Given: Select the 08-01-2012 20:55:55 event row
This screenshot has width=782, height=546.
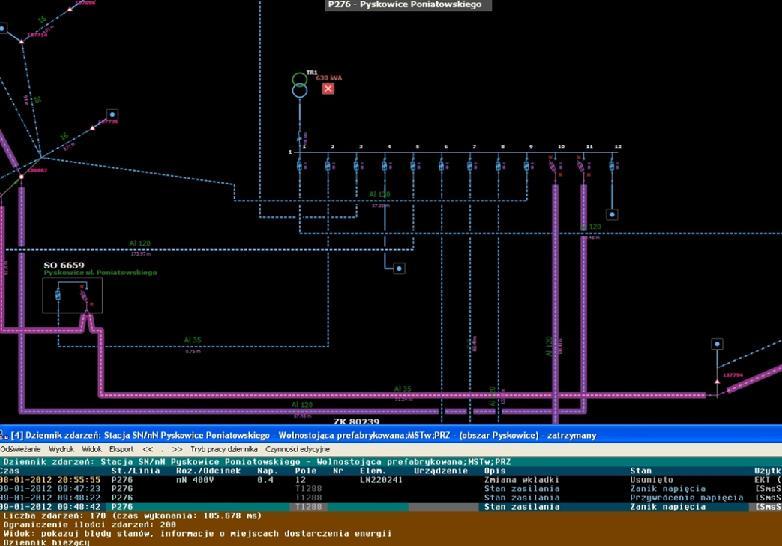Looking at the screenshot, I should [391, 480].
